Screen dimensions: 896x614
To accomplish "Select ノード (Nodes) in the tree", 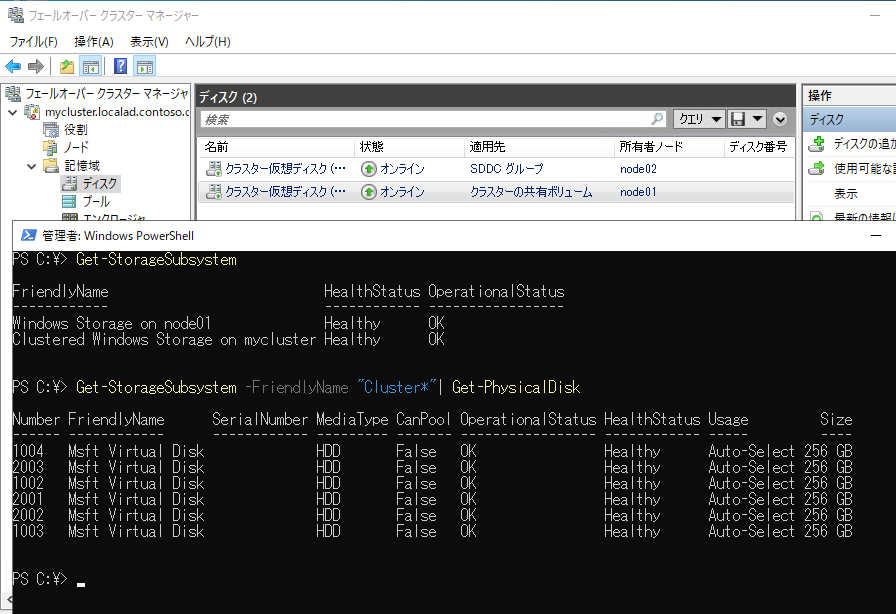I will 76,148.
